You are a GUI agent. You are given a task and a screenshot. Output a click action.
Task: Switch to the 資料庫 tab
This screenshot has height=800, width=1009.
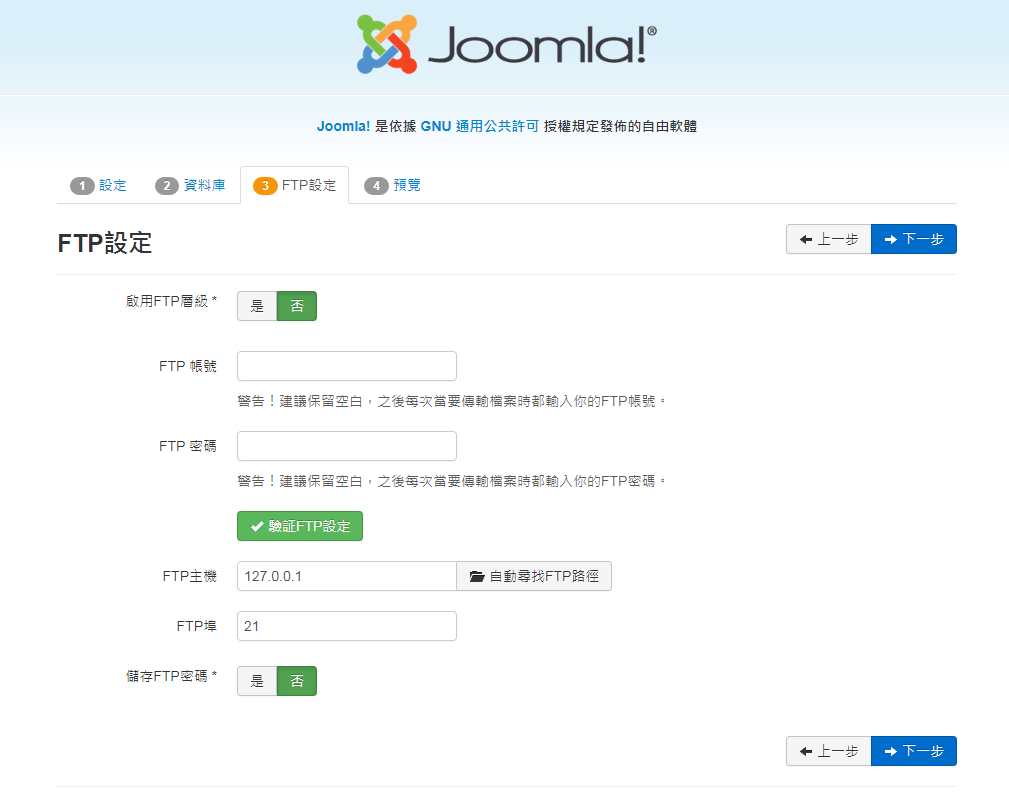tap(205, 186)
